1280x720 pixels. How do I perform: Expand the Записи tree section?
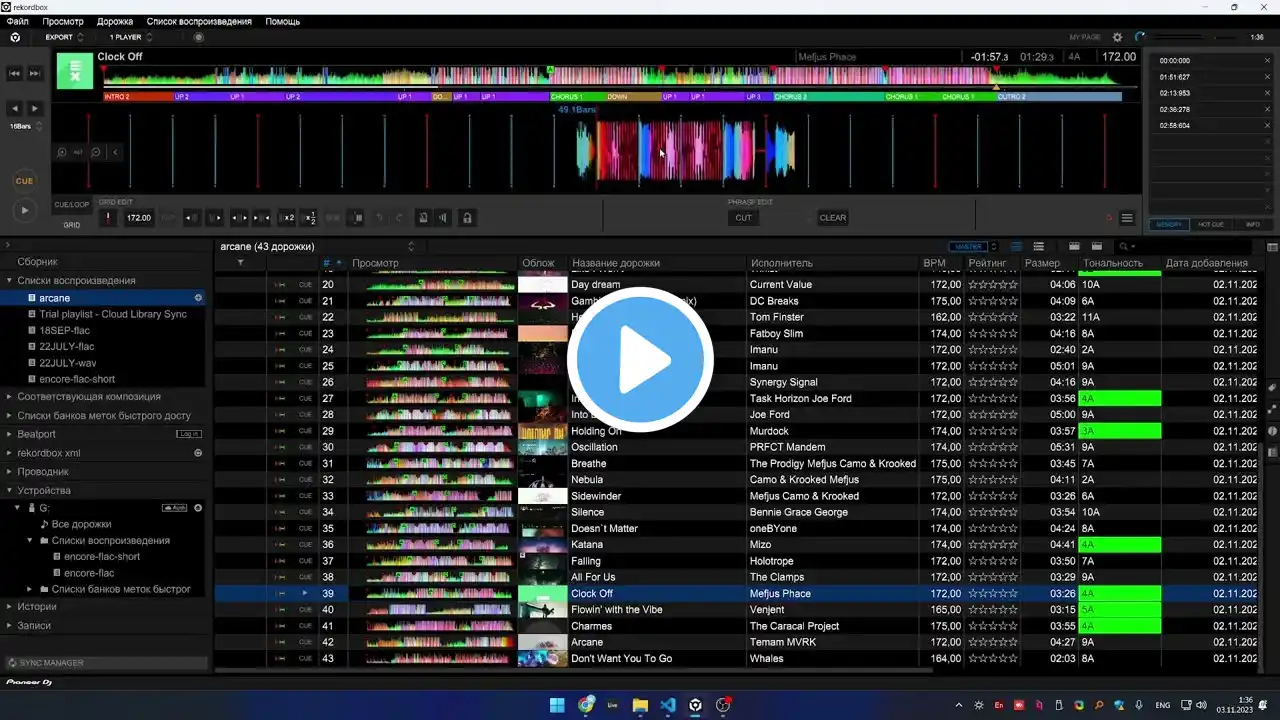coord(10,626)
